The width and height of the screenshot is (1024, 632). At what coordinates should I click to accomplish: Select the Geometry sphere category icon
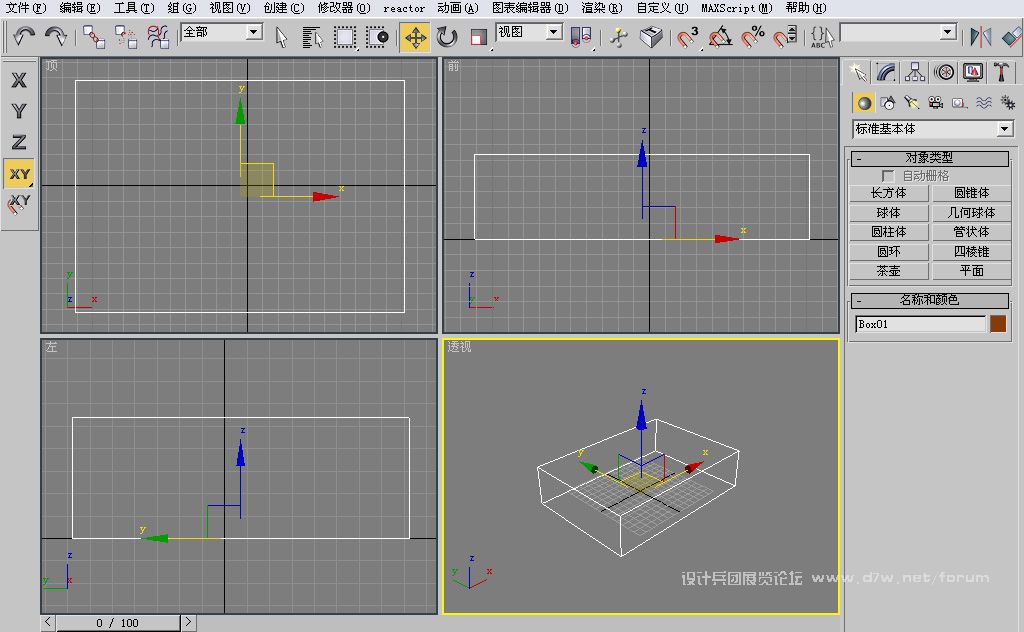point(864,103)
